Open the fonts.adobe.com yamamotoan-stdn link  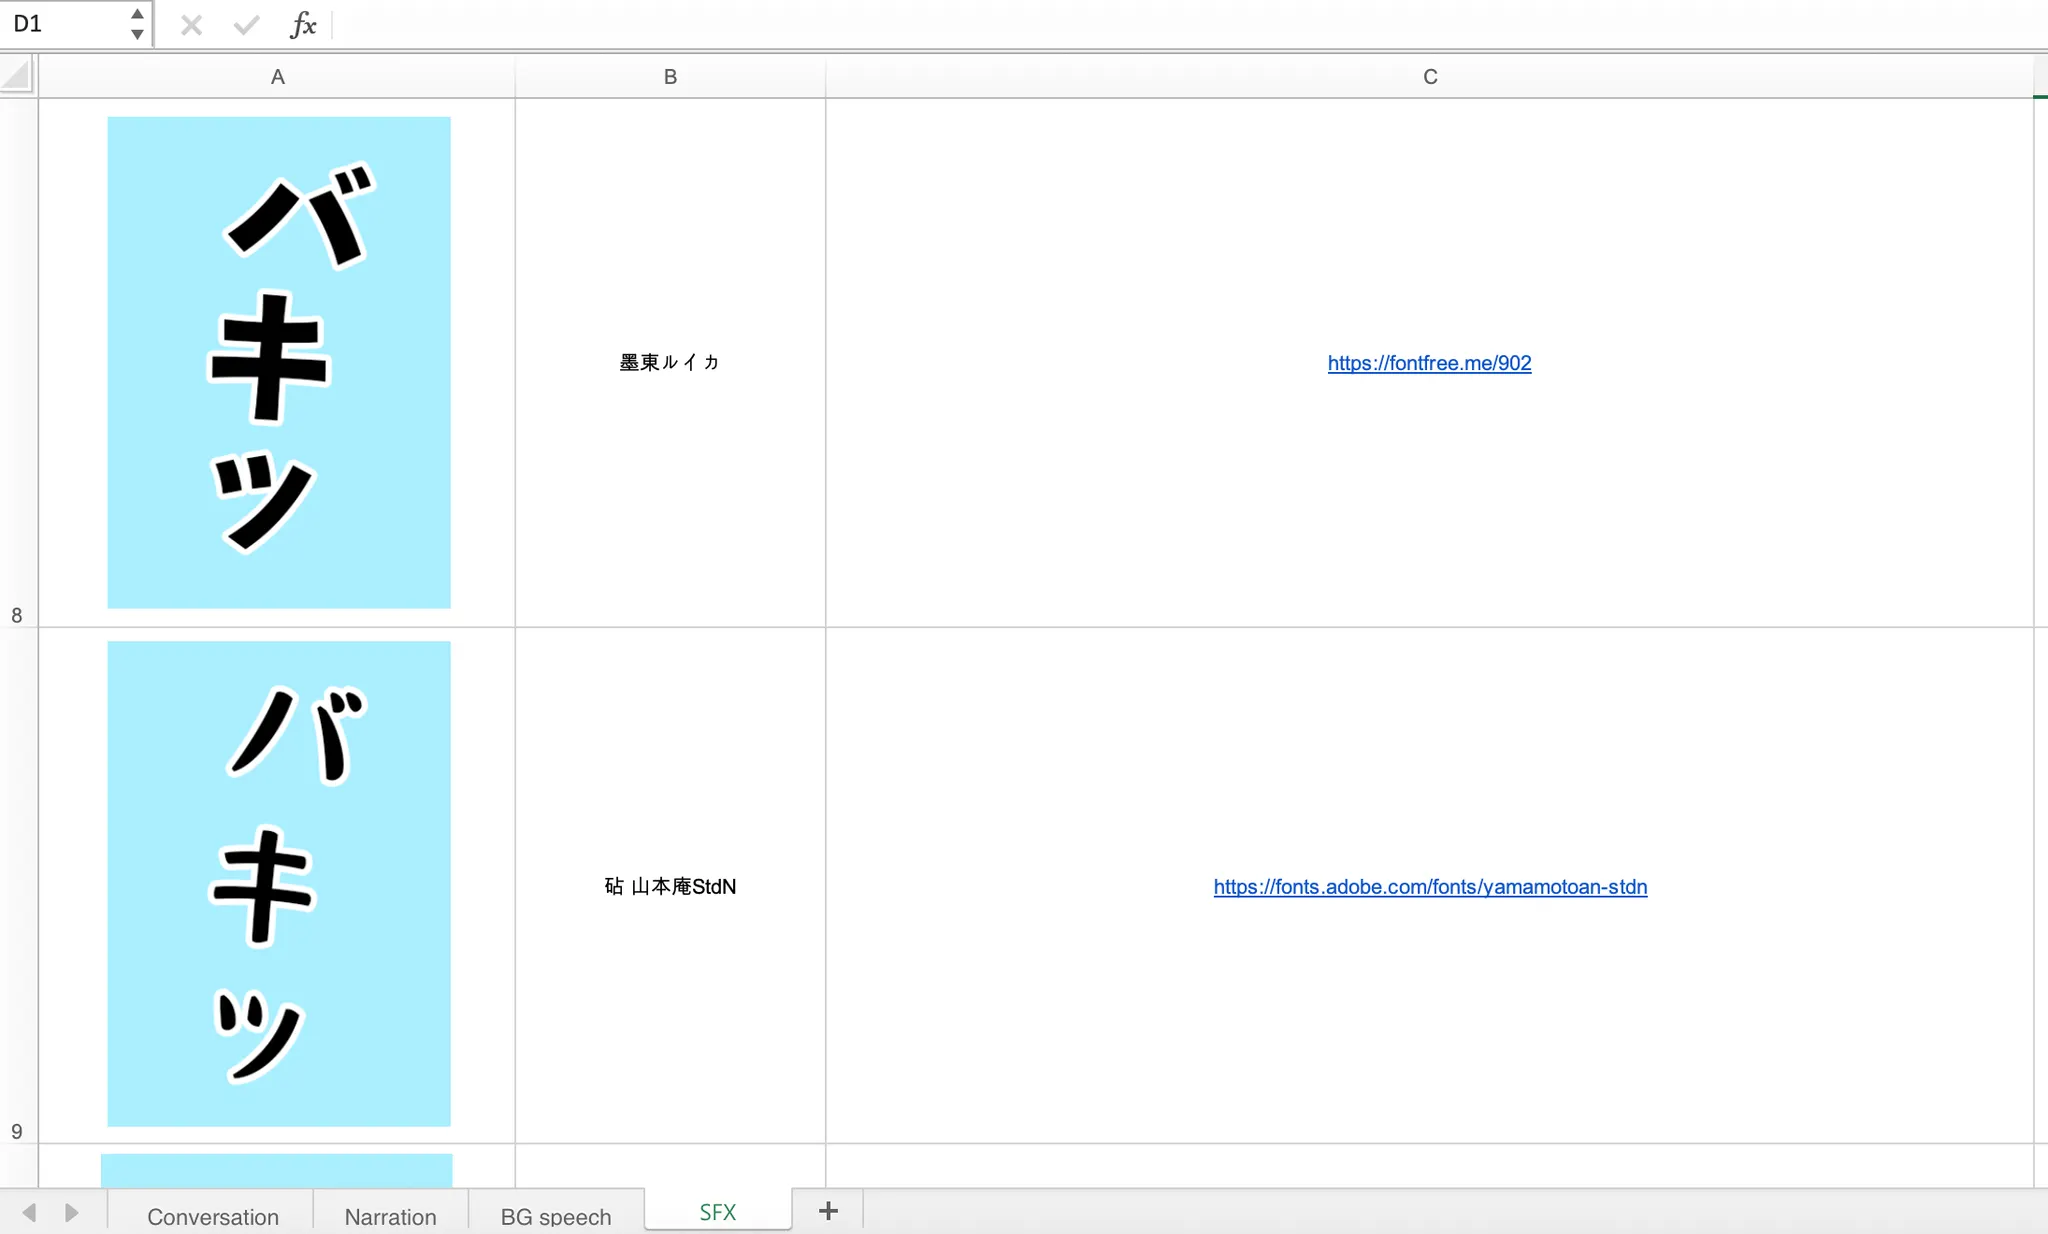(1430, 887)
